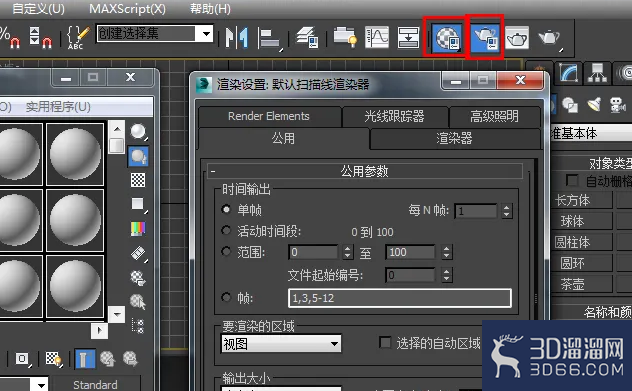Click the range start value spinner
The height and width of the screenshot is (391, 632).
tap(348, 252)
